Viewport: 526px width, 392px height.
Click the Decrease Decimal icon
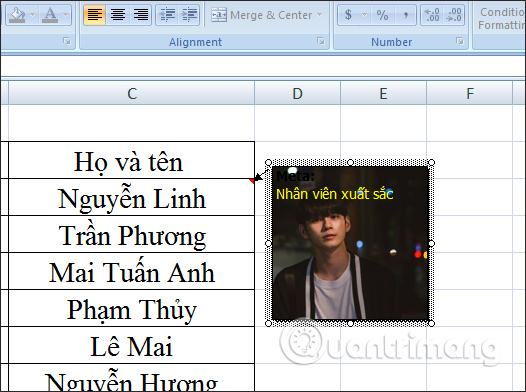point(454,15)
